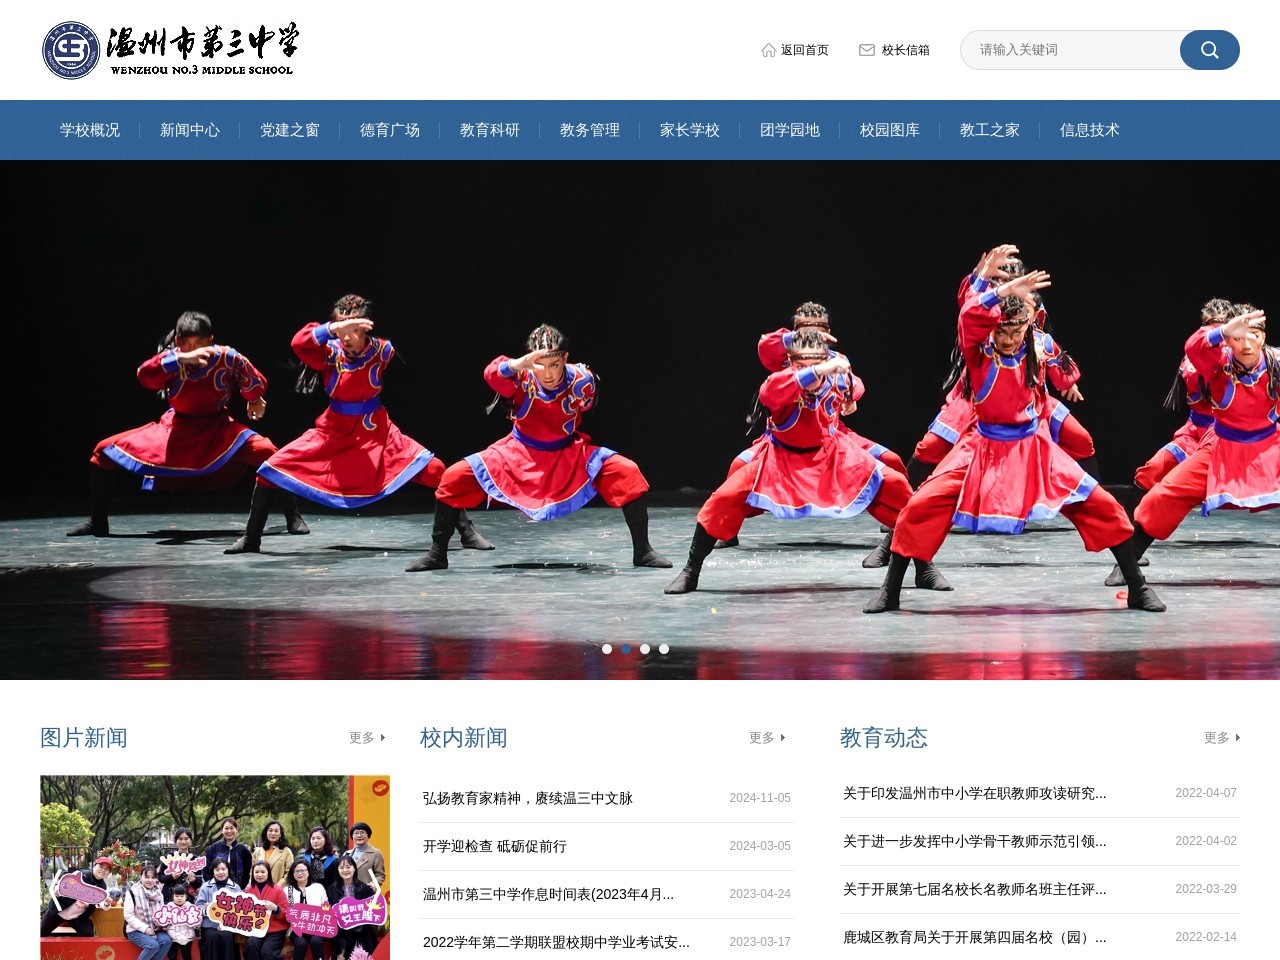This screenshot has height=960, width=1280.
Task: Click the envelope icon beside 校长信箱
Action: point(867,50)
